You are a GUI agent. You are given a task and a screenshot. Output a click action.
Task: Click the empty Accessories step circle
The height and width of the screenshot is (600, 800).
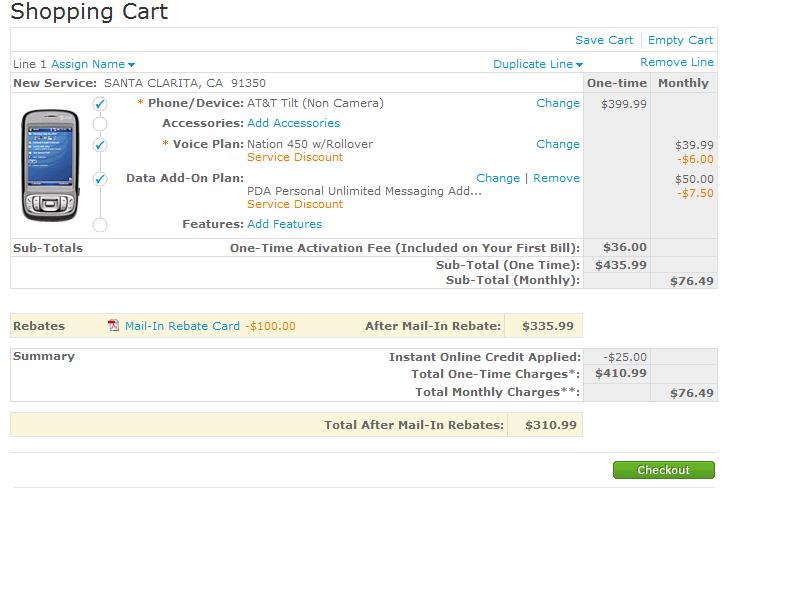[100, 124]
